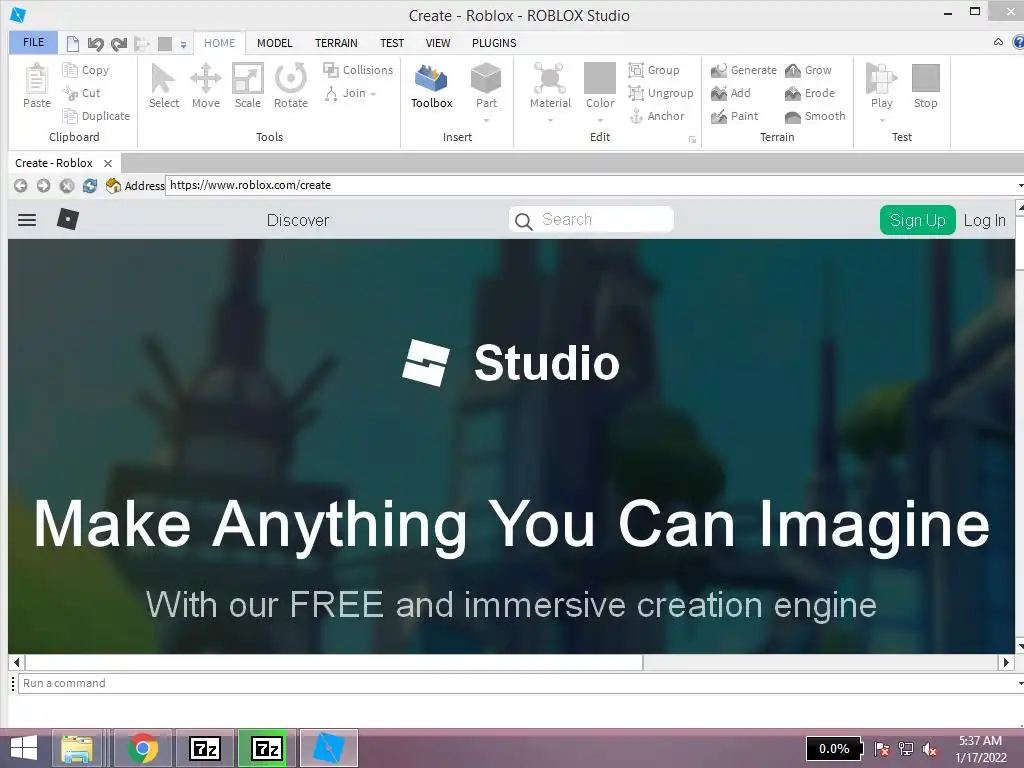
Task: Click the Cut tool
Action: point(82,93)
